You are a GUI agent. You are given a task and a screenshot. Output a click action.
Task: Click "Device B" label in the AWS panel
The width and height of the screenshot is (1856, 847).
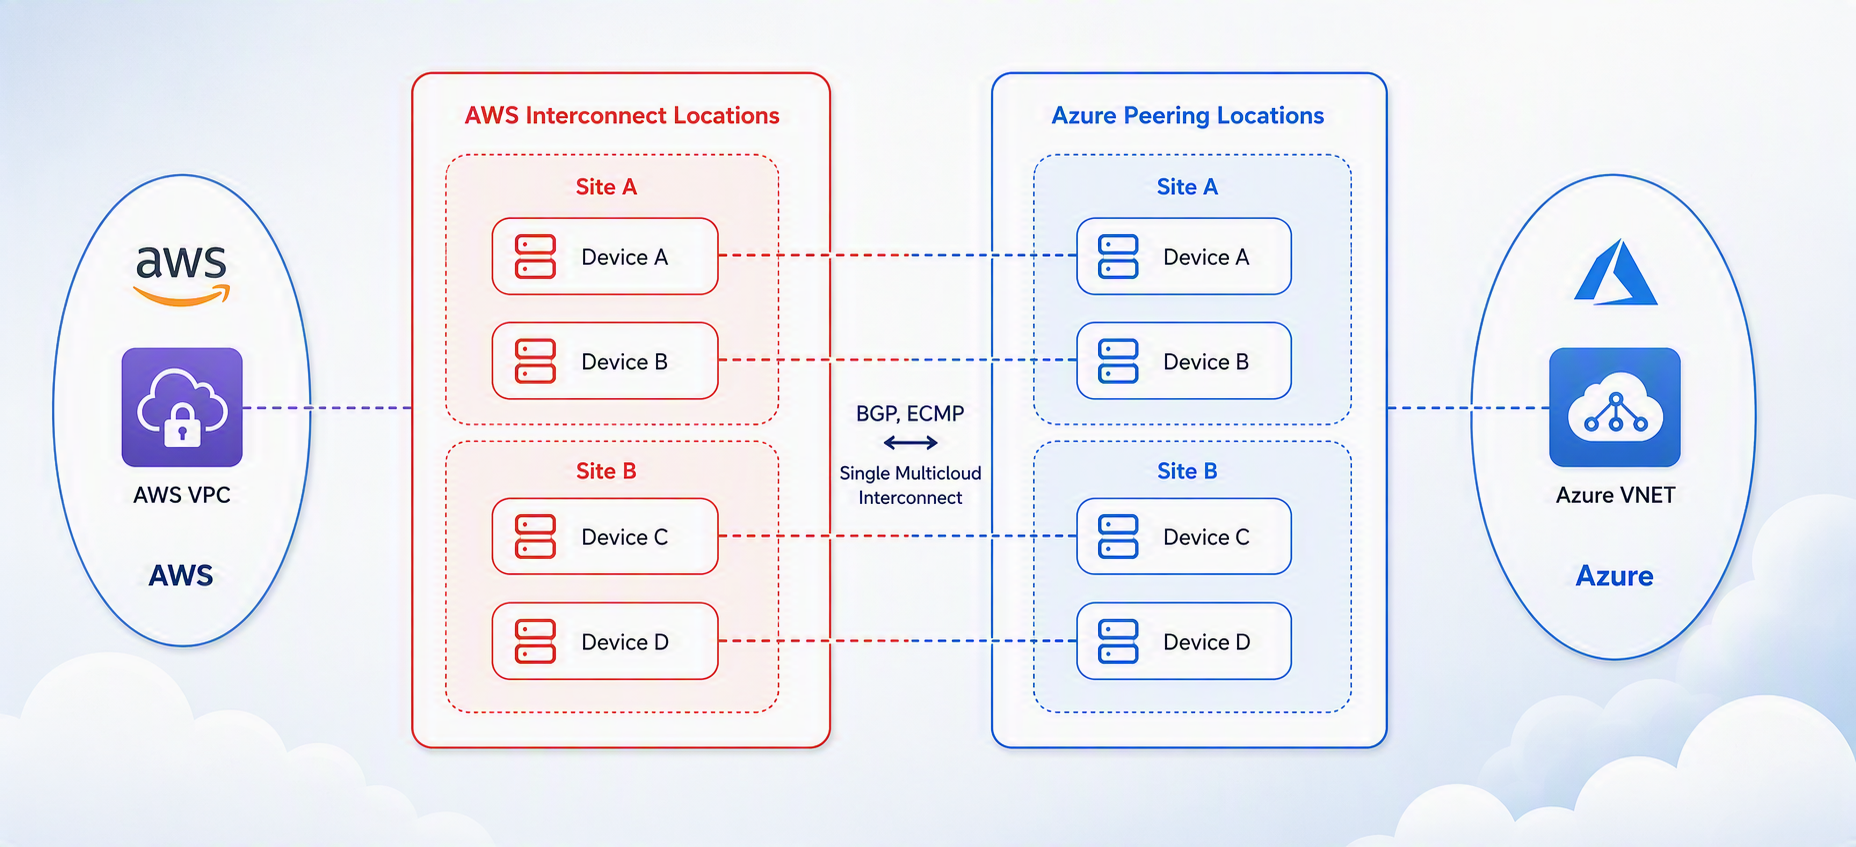[625, 362]
